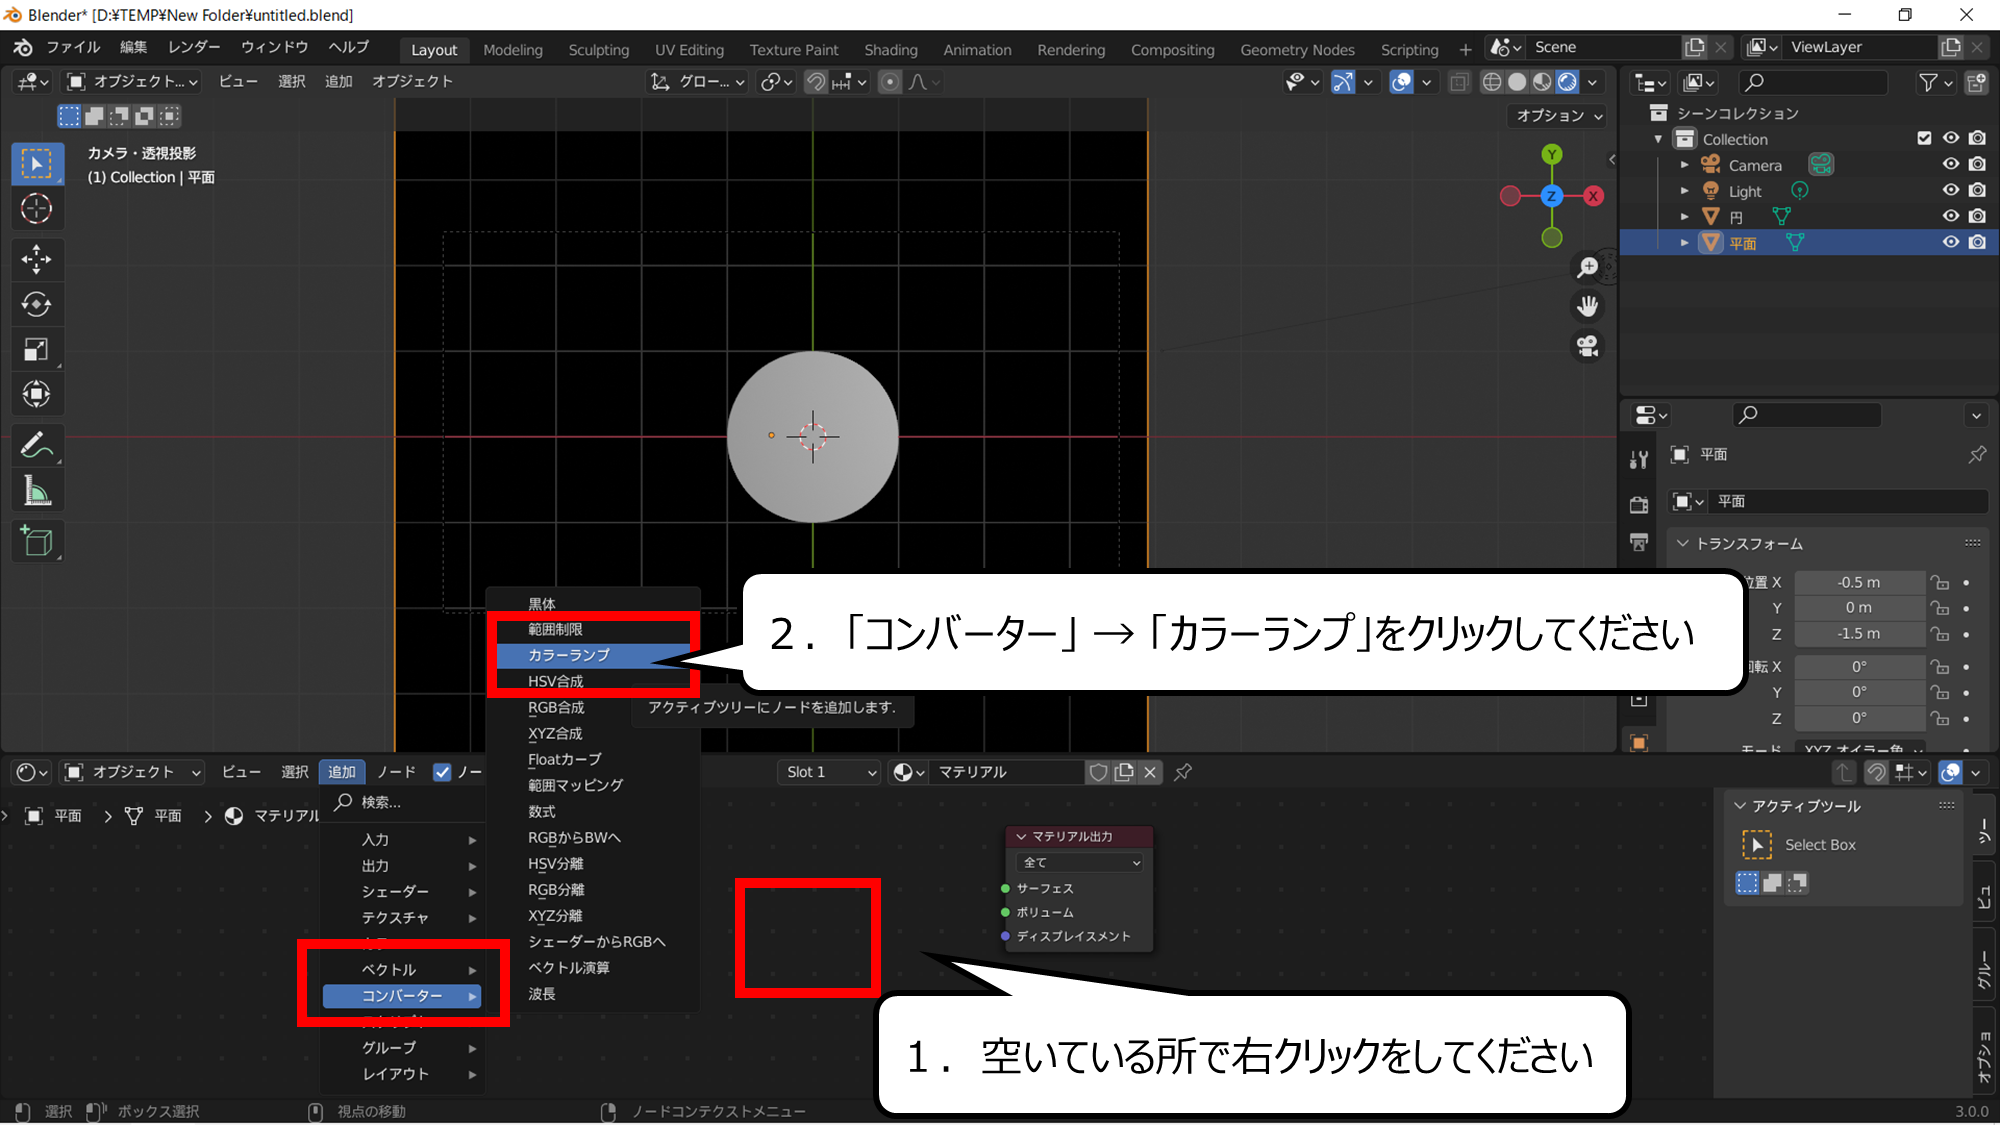
Task: Click the 検索... field in the add menu
Action: click(x=403, y=802)
